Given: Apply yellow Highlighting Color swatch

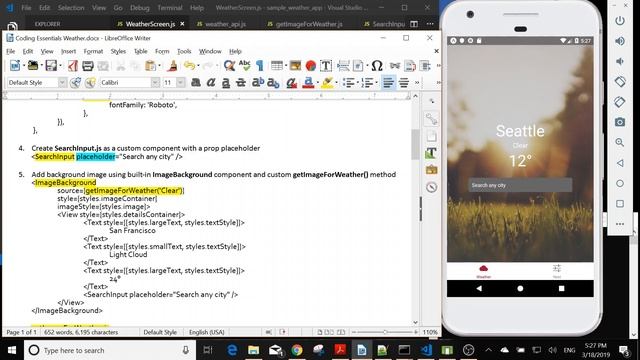Looking at the screenshot, I should [327, 83].
